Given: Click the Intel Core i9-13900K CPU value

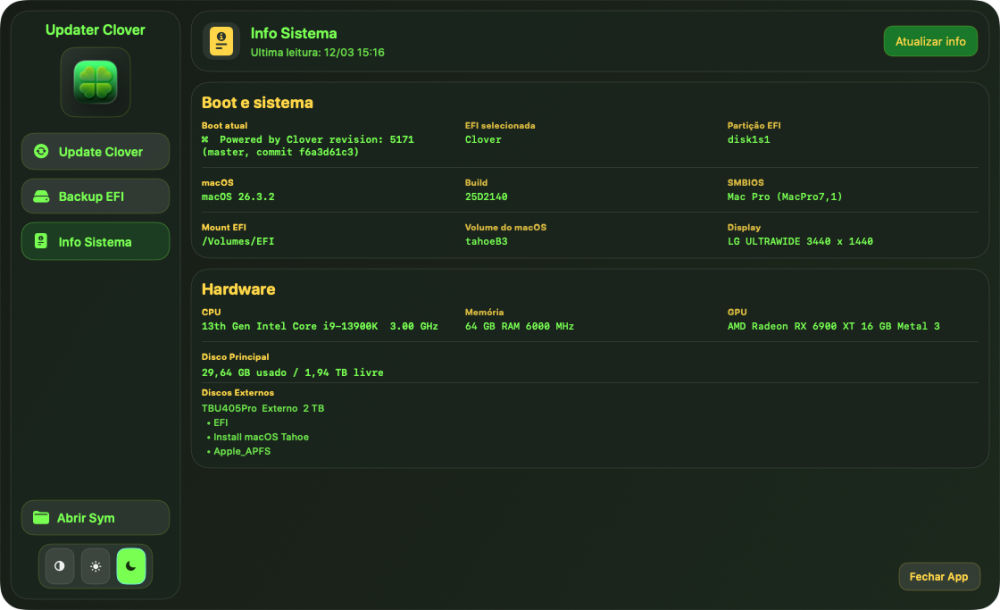Looking at the screenshot, I should tap(320, 326).
